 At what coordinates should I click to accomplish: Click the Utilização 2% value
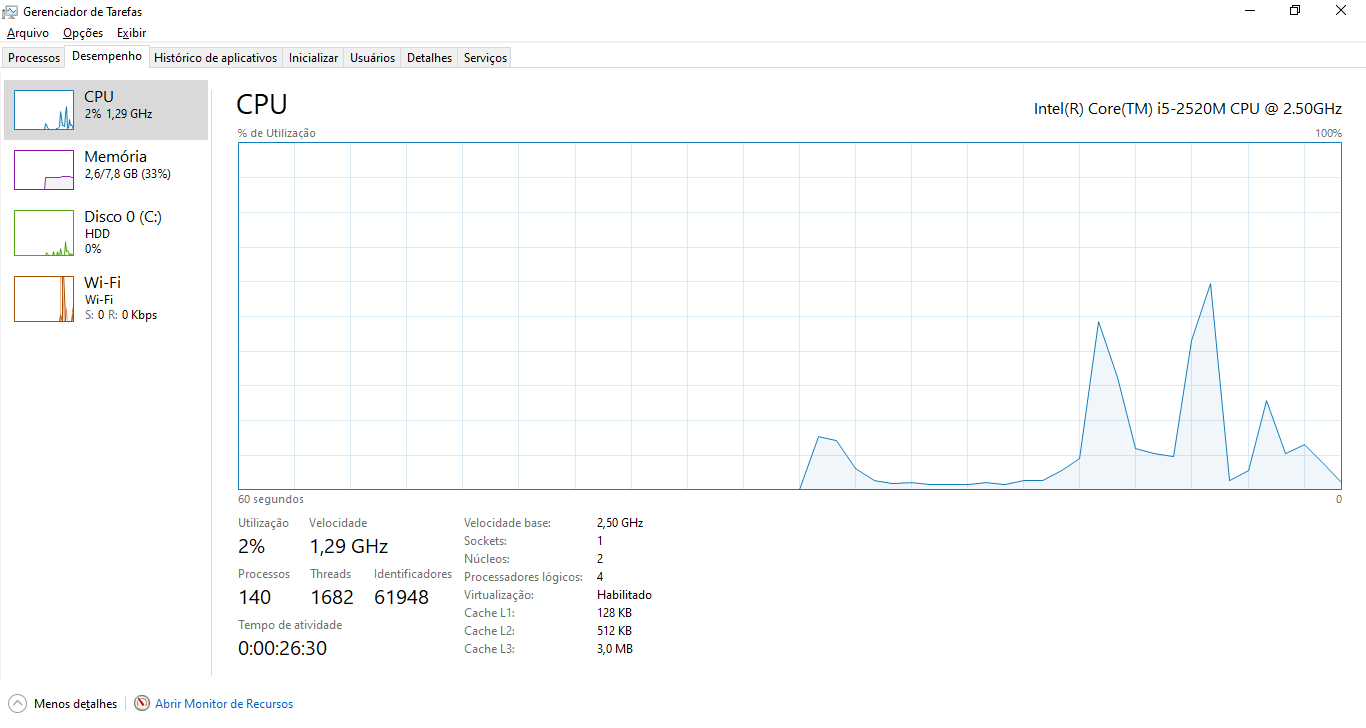point(251,546)
